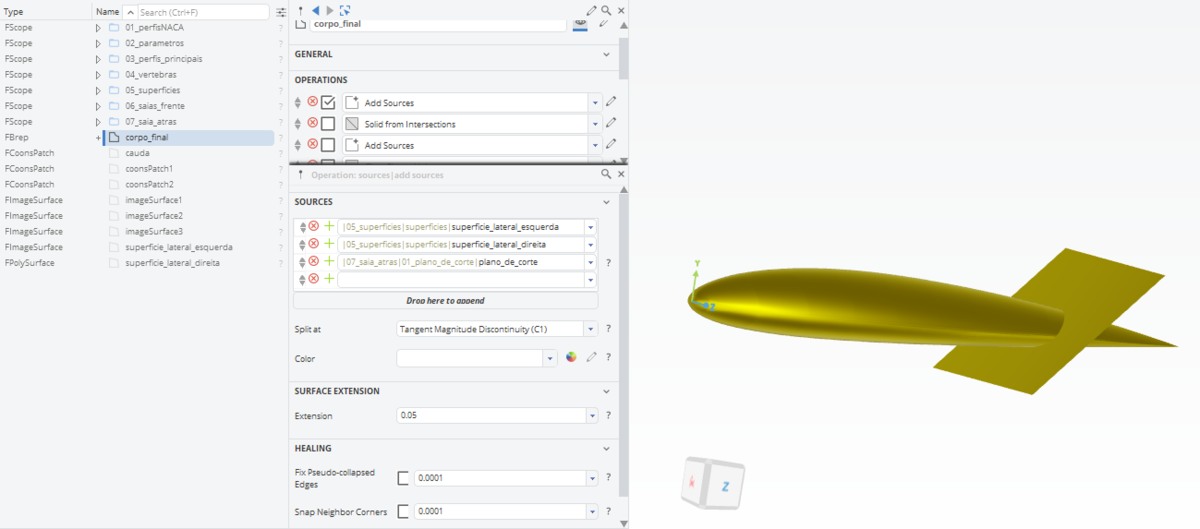Collapse the SURFACE EXTENSION section

click(606, 391)
